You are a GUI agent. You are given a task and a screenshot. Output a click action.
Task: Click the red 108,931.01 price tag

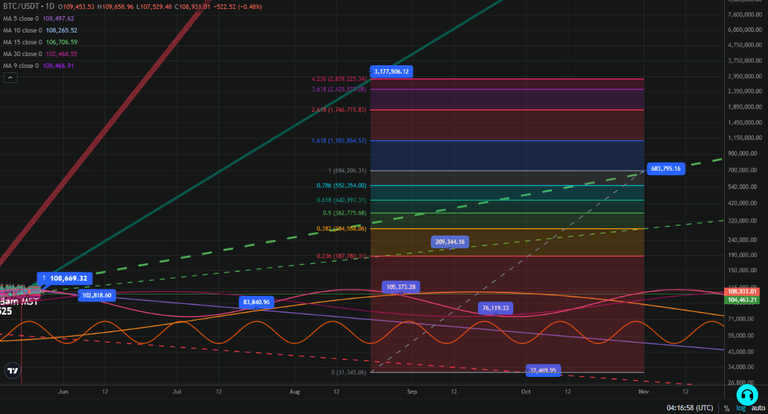(x=742, y=292)
